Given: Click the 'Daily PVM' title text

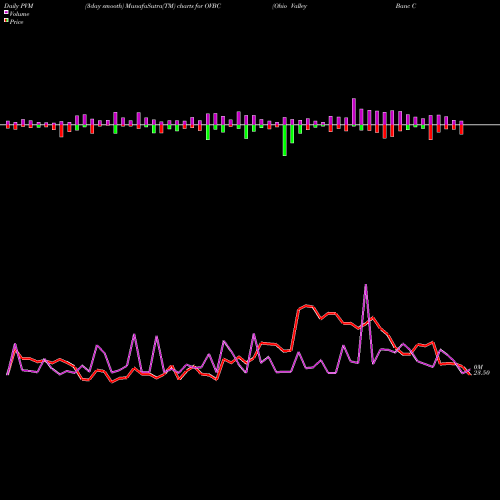Looking at the screenshot, I should click(19, 6).
